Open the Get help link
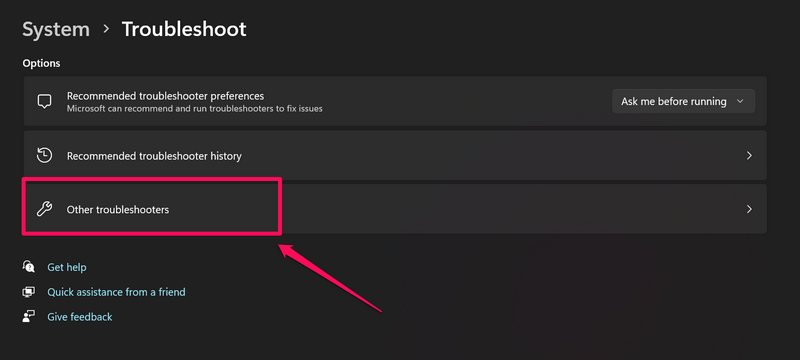 (x=67, y=267)
